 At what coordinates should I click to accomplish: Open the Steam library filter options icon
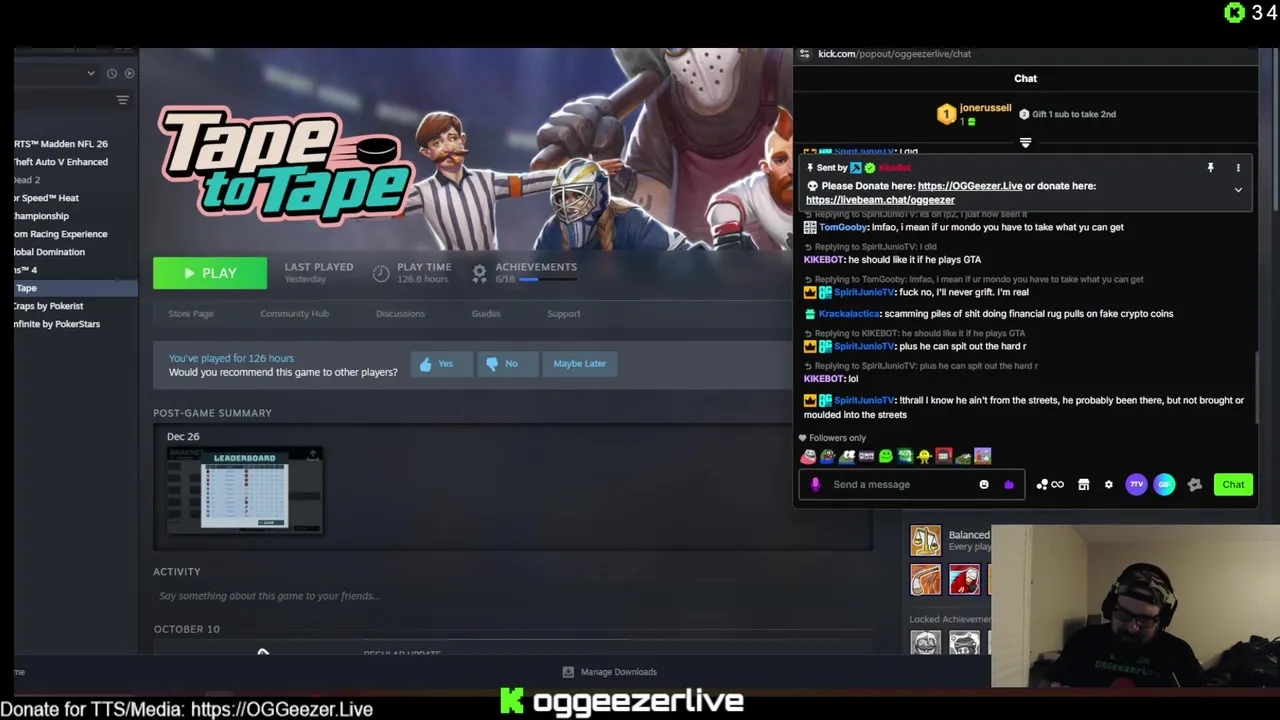(x=122, y=100)
